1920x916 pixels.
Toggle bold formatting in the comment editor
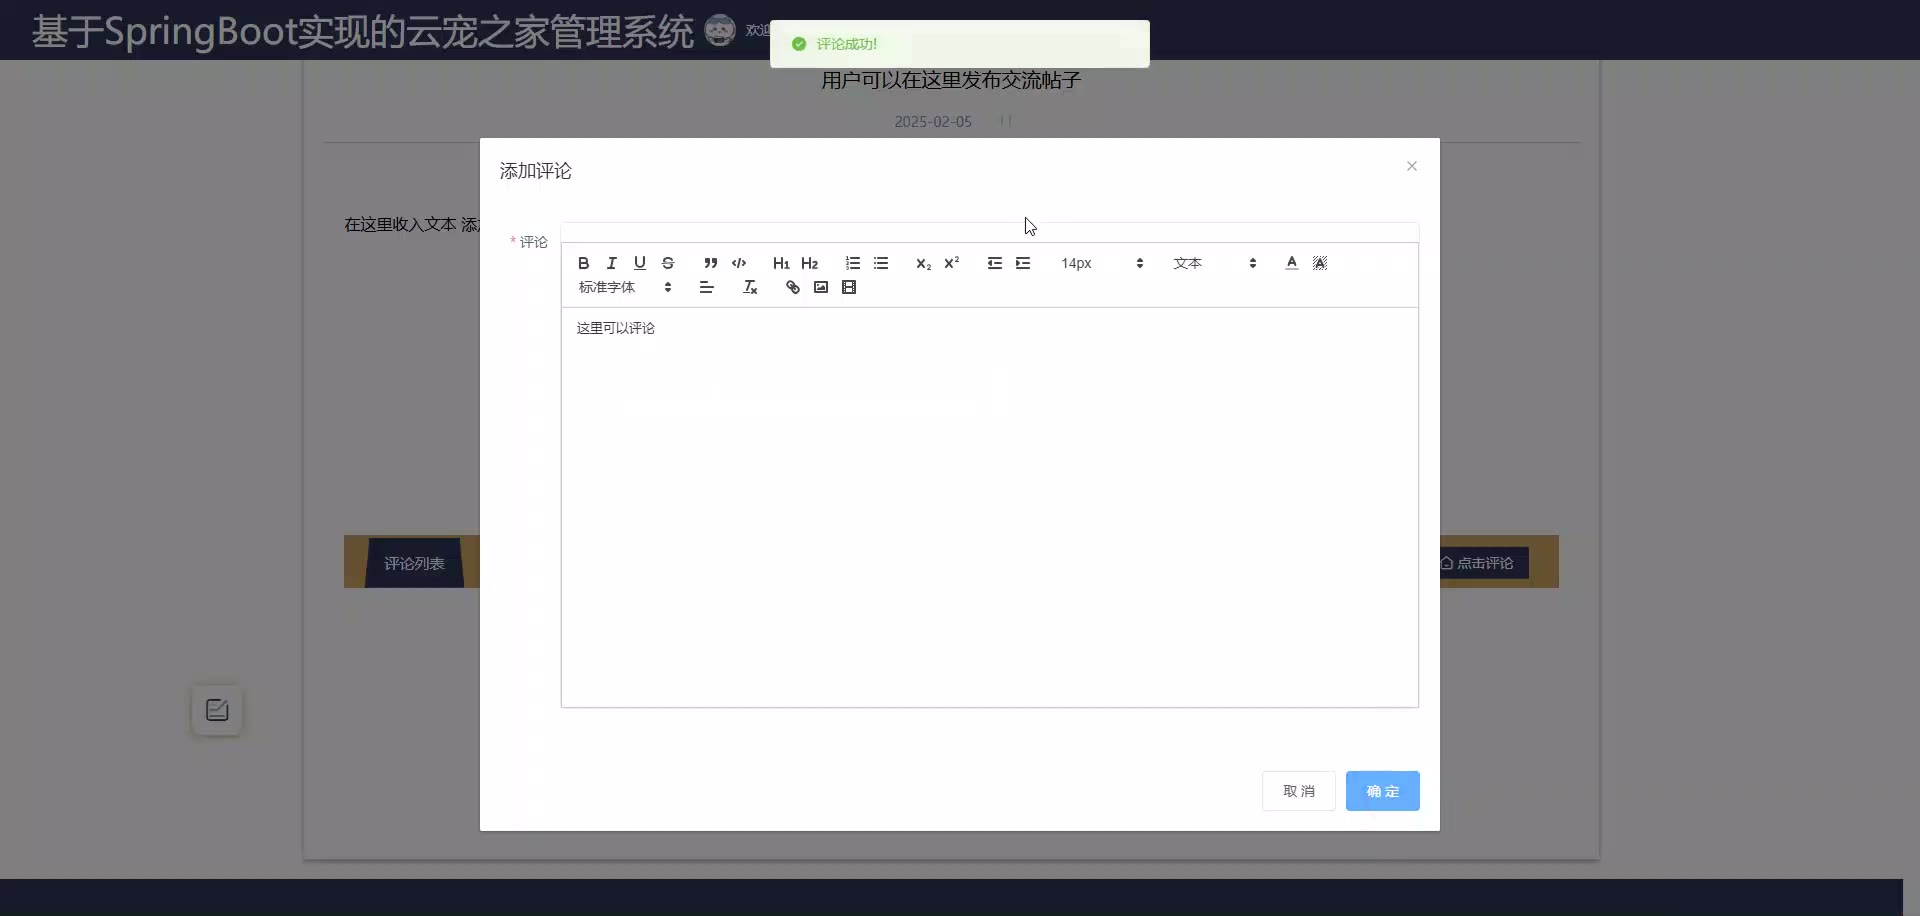coord(584,263)
